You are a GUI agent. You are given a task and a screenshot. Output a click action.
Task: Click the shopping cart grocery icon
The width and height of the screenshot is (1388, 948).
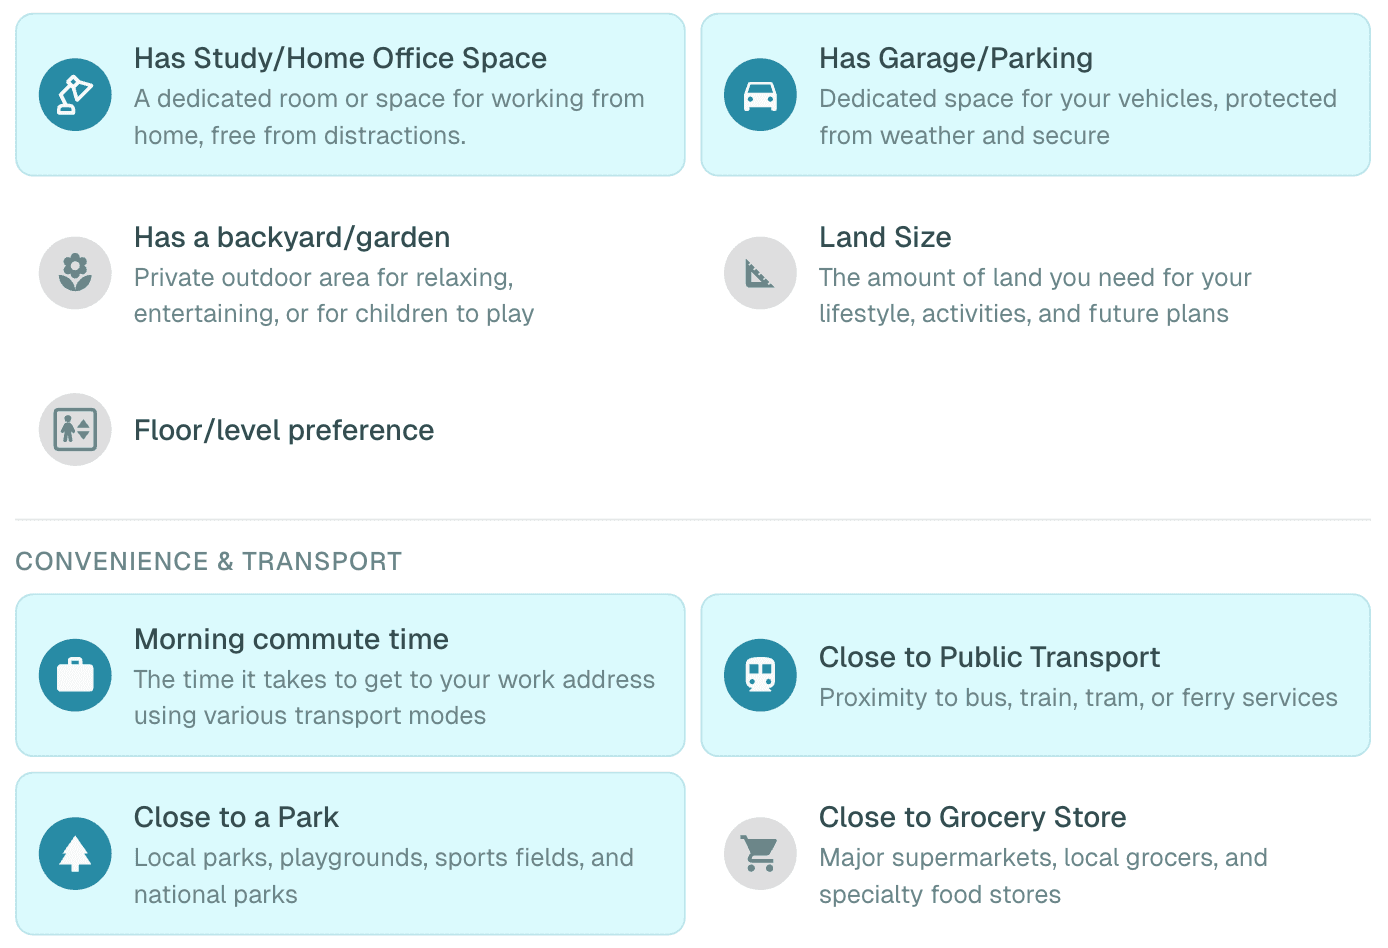click(x=760, y=854)
